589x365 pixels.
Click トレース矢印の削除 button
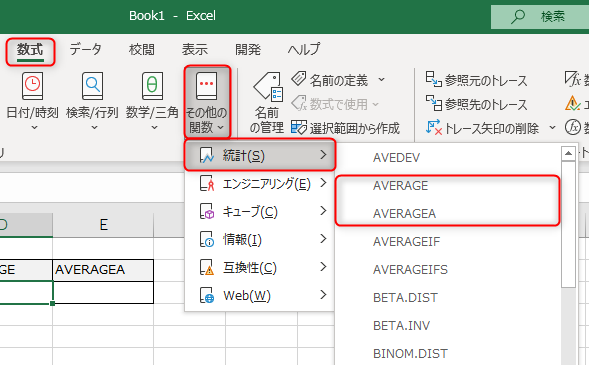point(482,128)
